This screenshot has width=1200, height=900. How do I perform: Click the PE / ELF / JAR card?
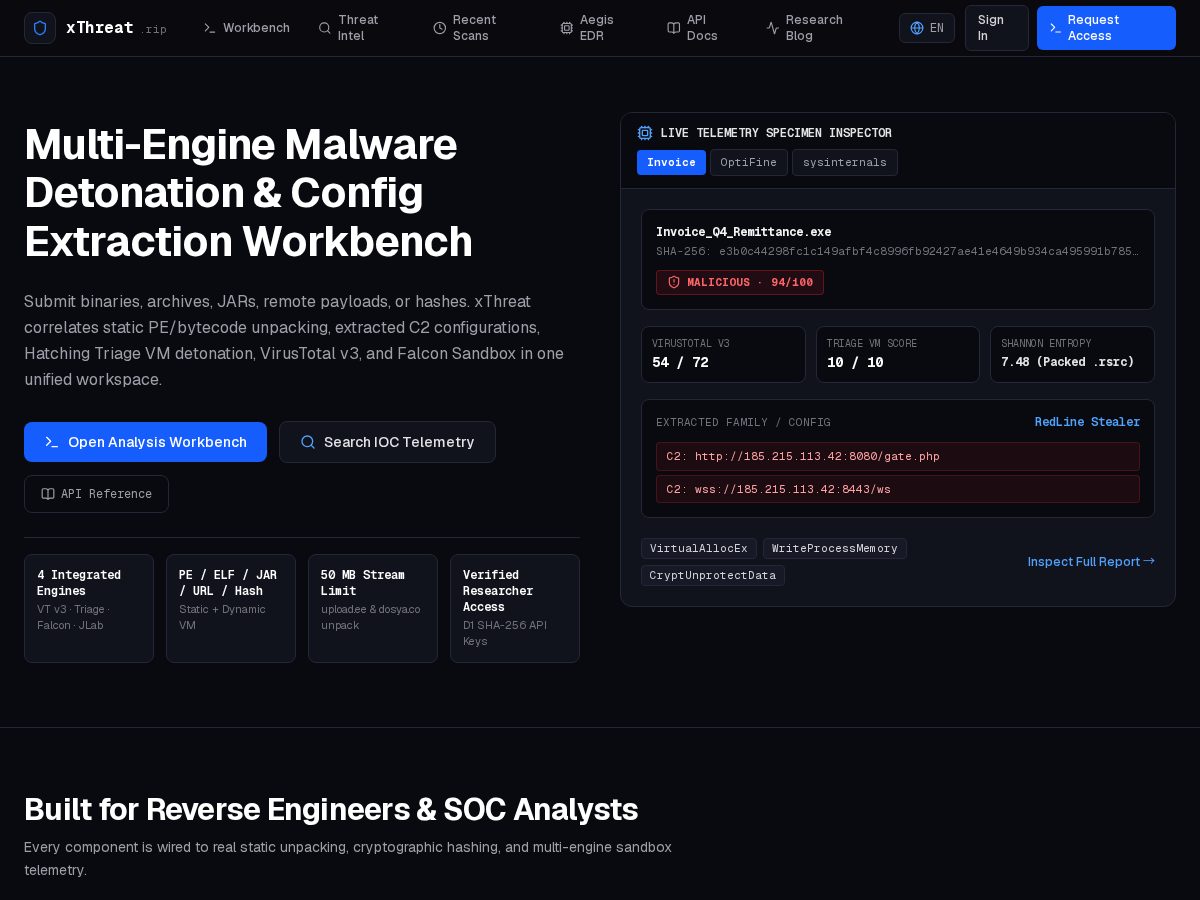231,608
